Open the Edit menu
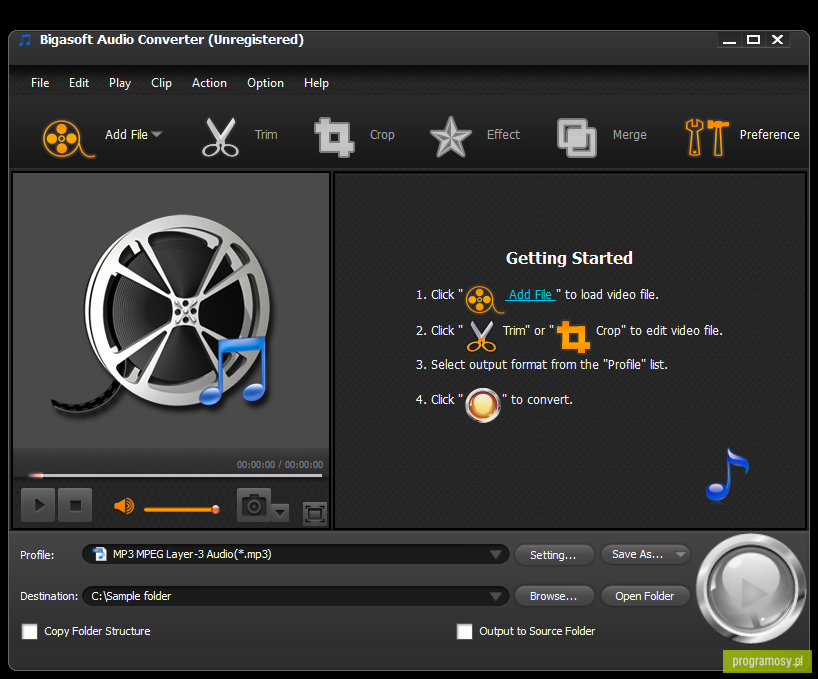The image size is (818, 679). pyautogui.click(x=79, y=83)
